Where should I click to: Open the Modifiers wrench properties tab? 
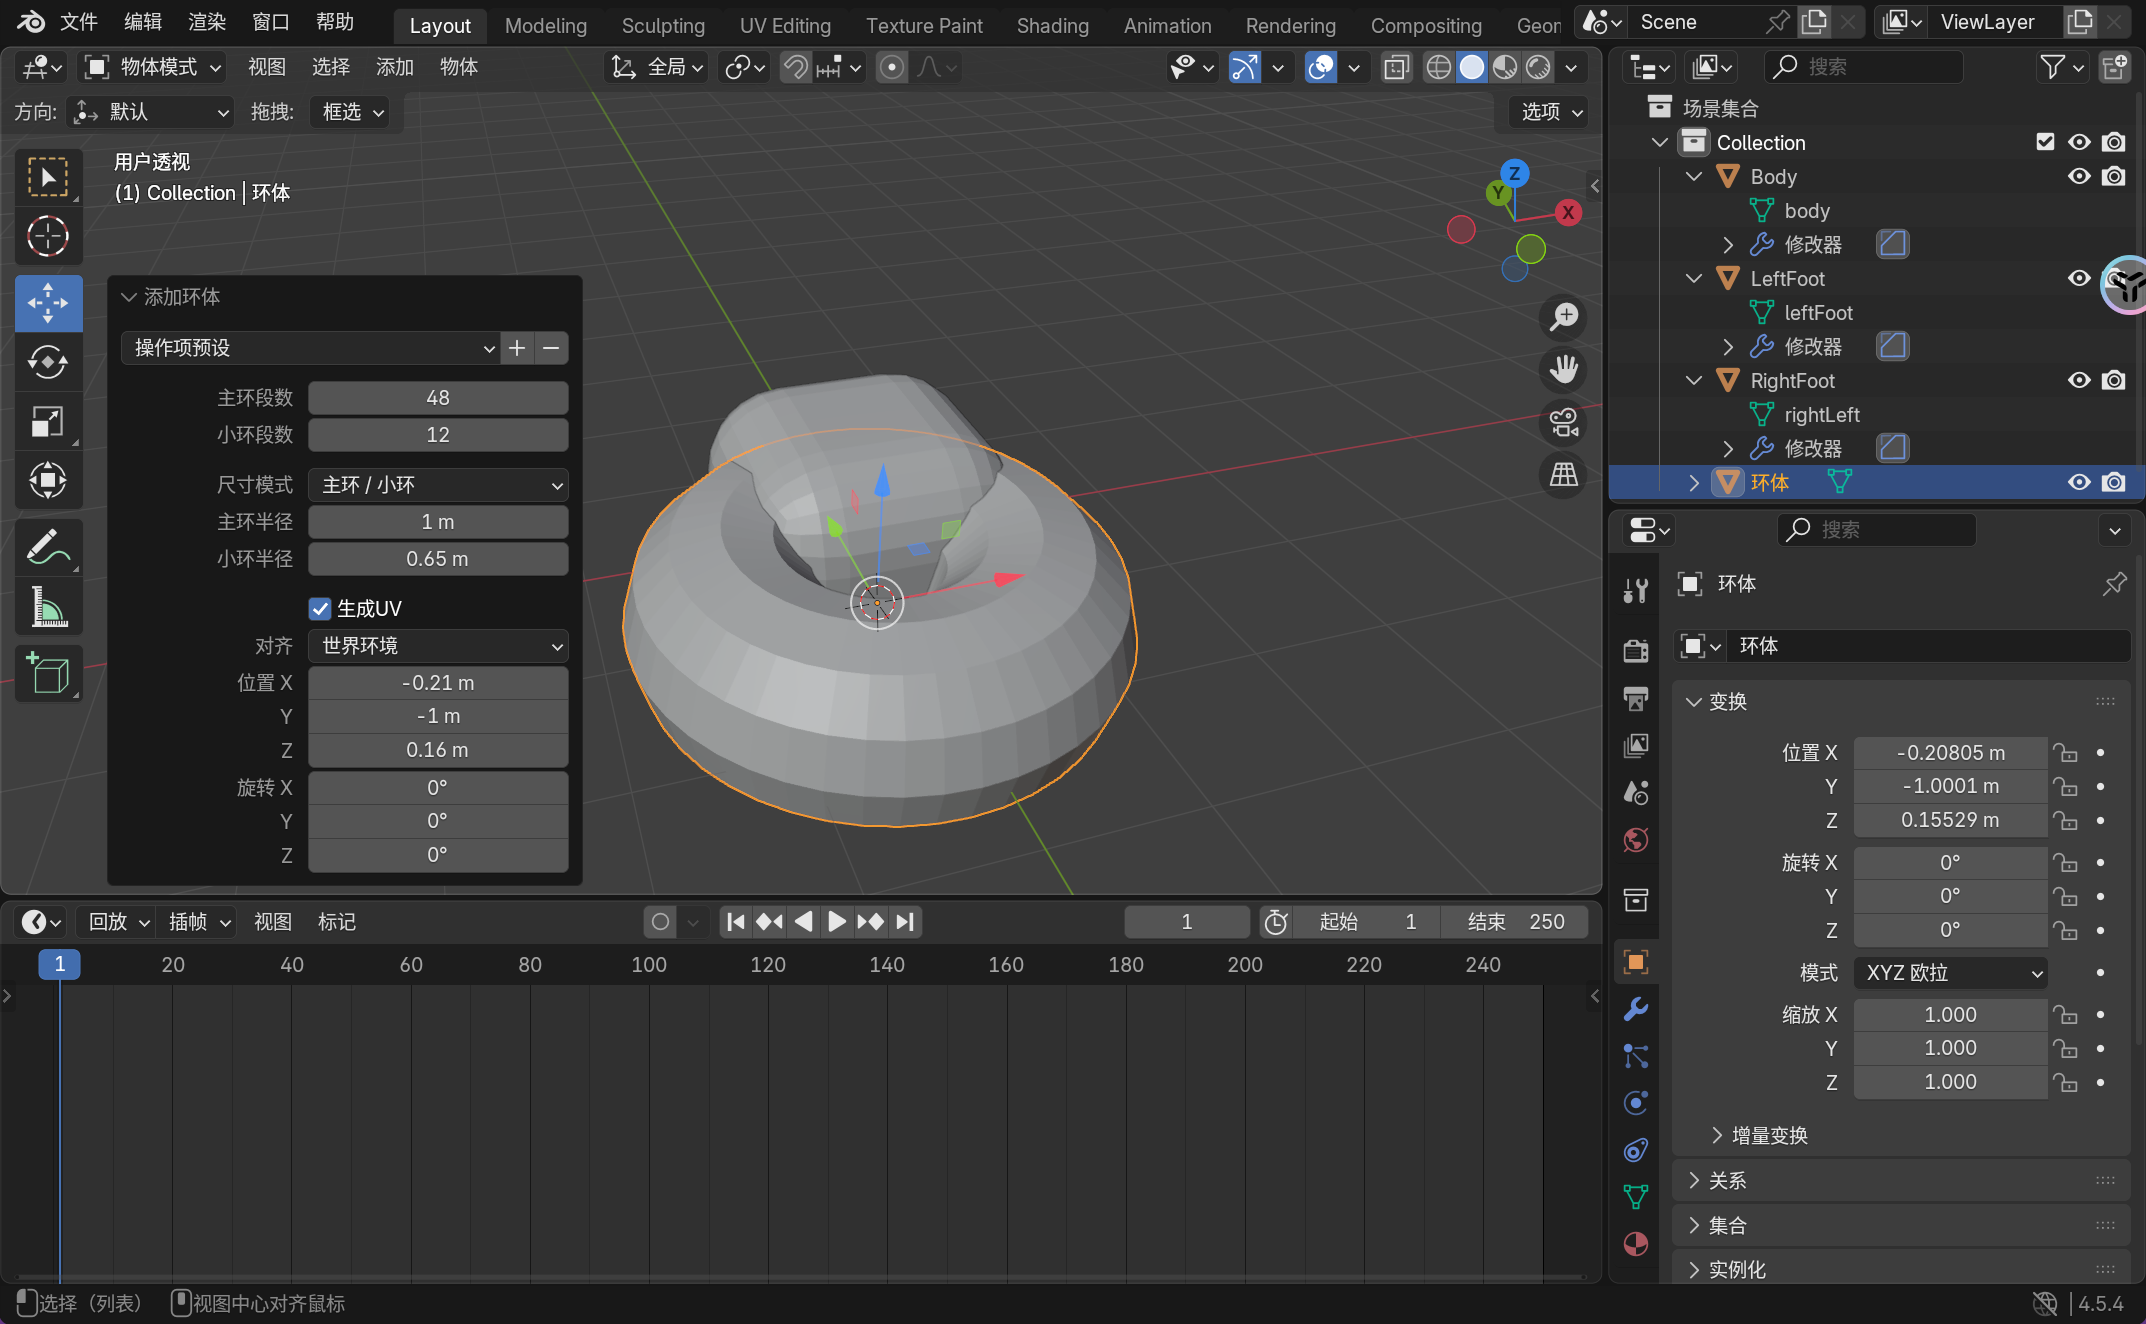pos(1636,1009)
